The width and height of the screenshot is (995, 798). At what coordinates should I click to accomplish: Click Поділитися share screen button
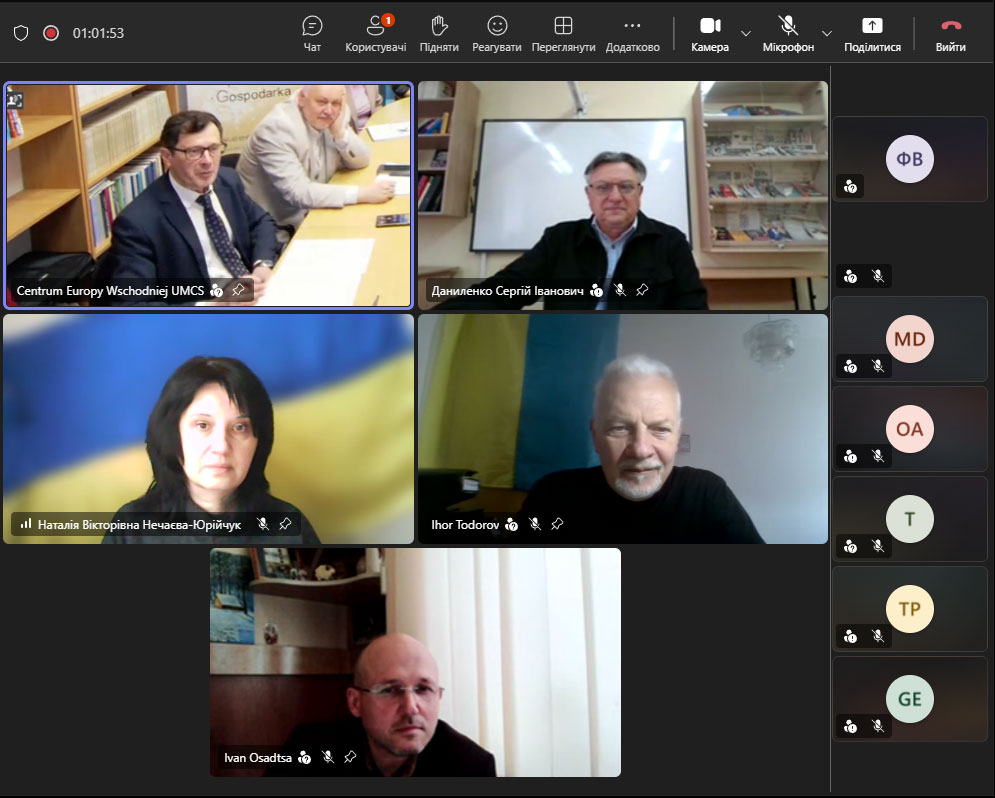(873, 34)
